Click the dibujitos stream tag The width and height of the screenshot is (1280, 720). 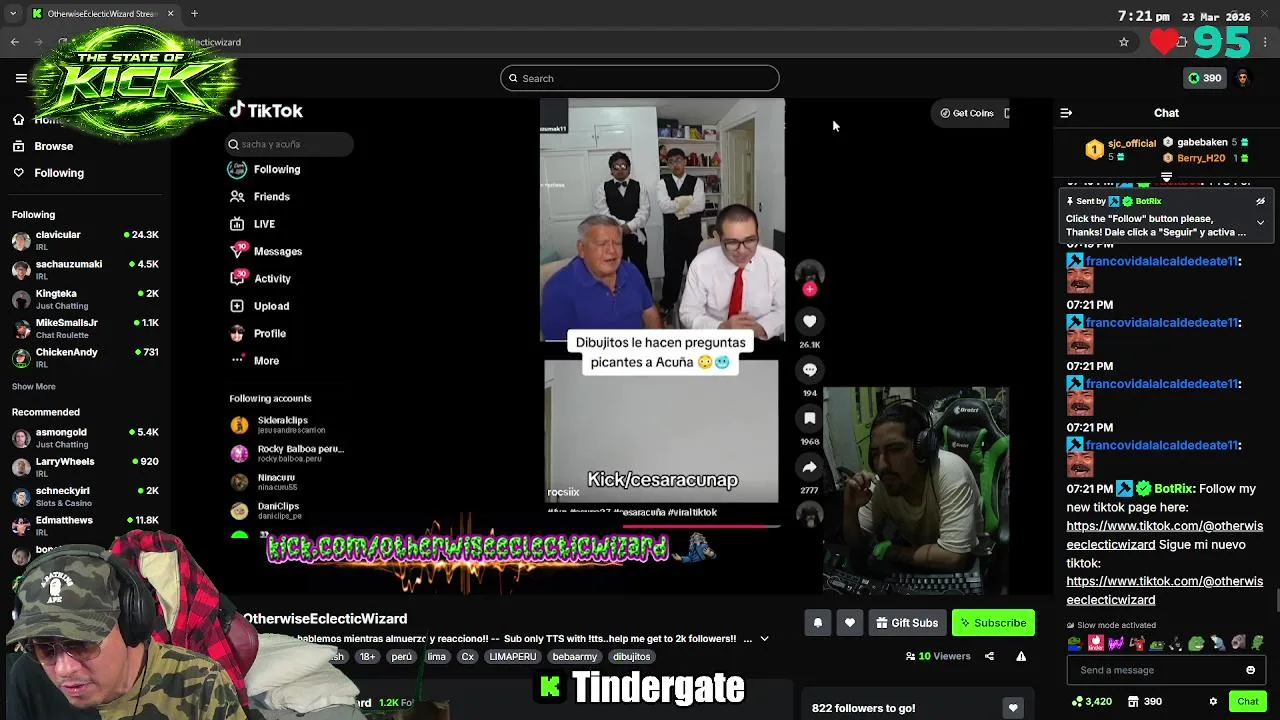(x=631, y=657)
